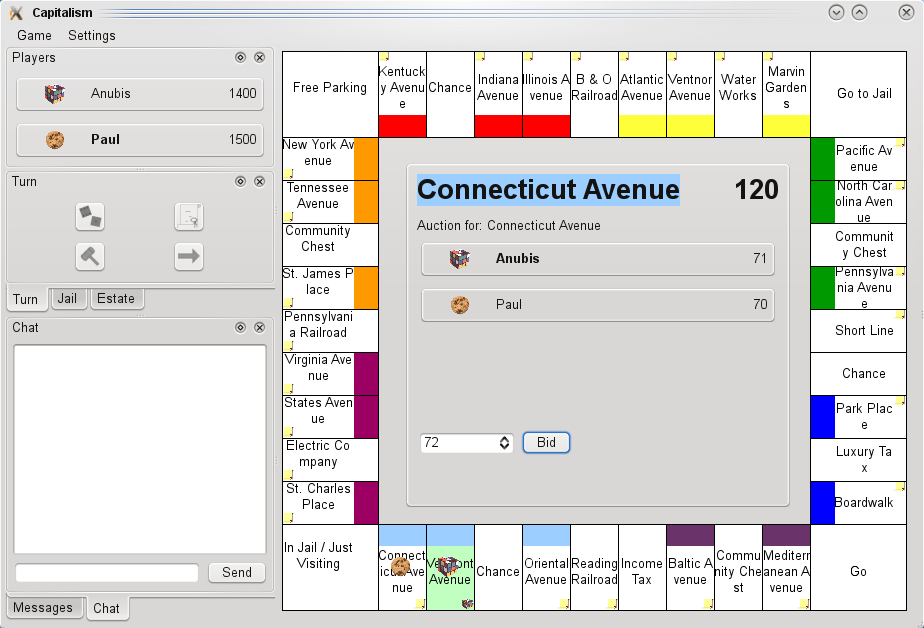Select the Park Place square
Viewport: 924px width, 628px height.
click(x=859, y=417)
